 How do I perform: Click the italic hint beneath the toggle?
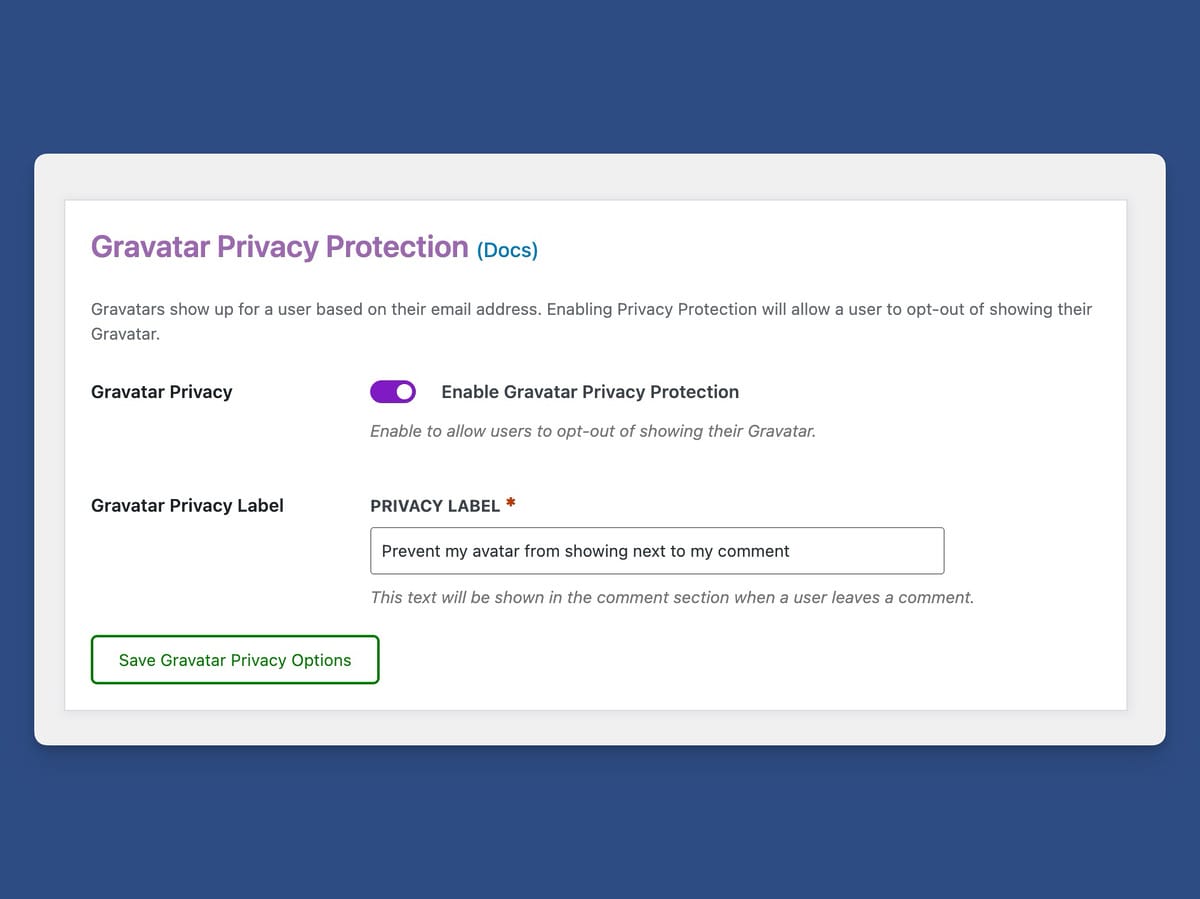tap(592, 432)
